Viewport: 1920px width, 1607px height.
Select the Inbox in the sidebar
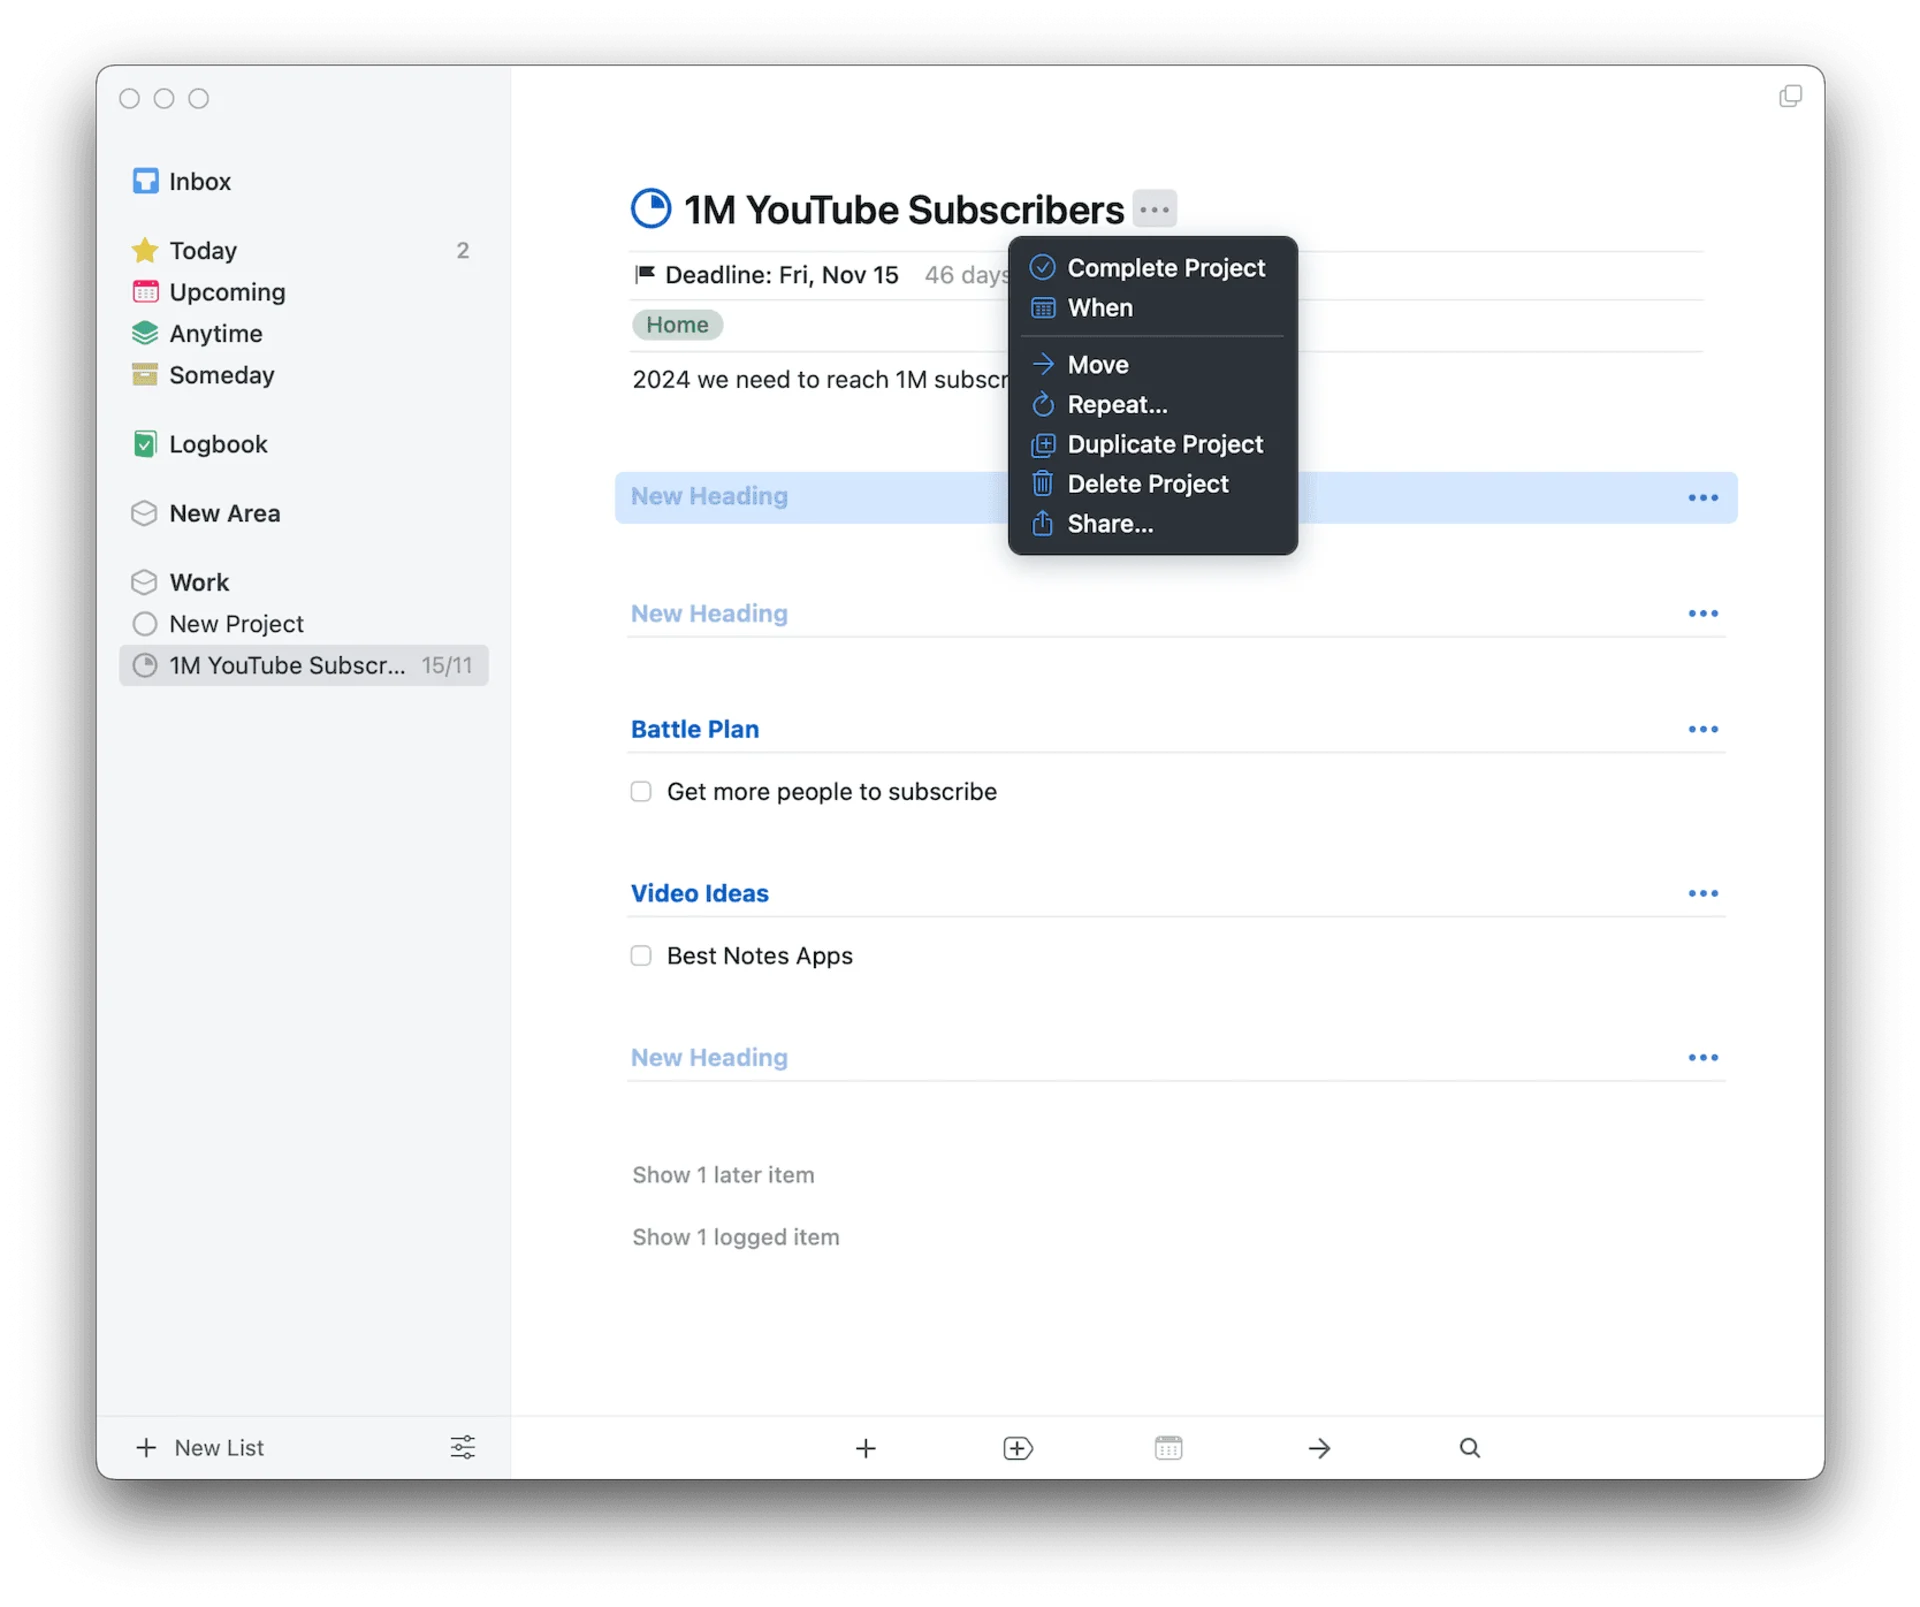(x=200, y=181)
